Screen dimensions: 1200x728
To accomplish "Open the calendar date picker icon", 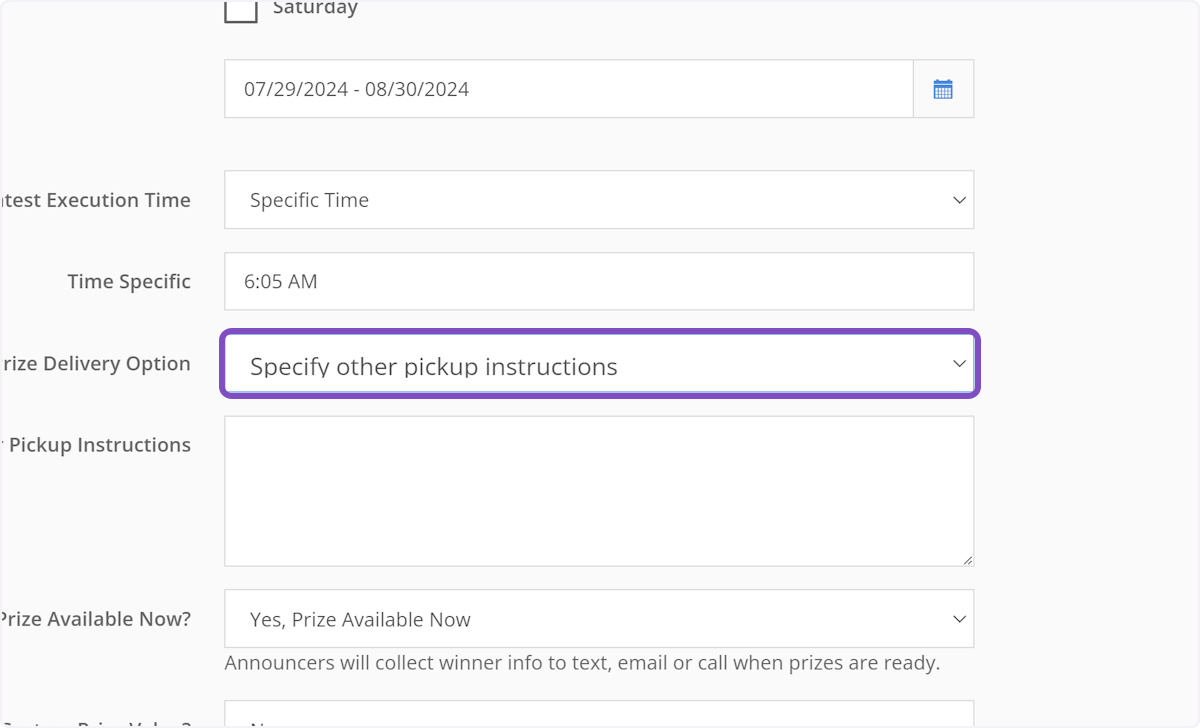I will tap(943, 89).
